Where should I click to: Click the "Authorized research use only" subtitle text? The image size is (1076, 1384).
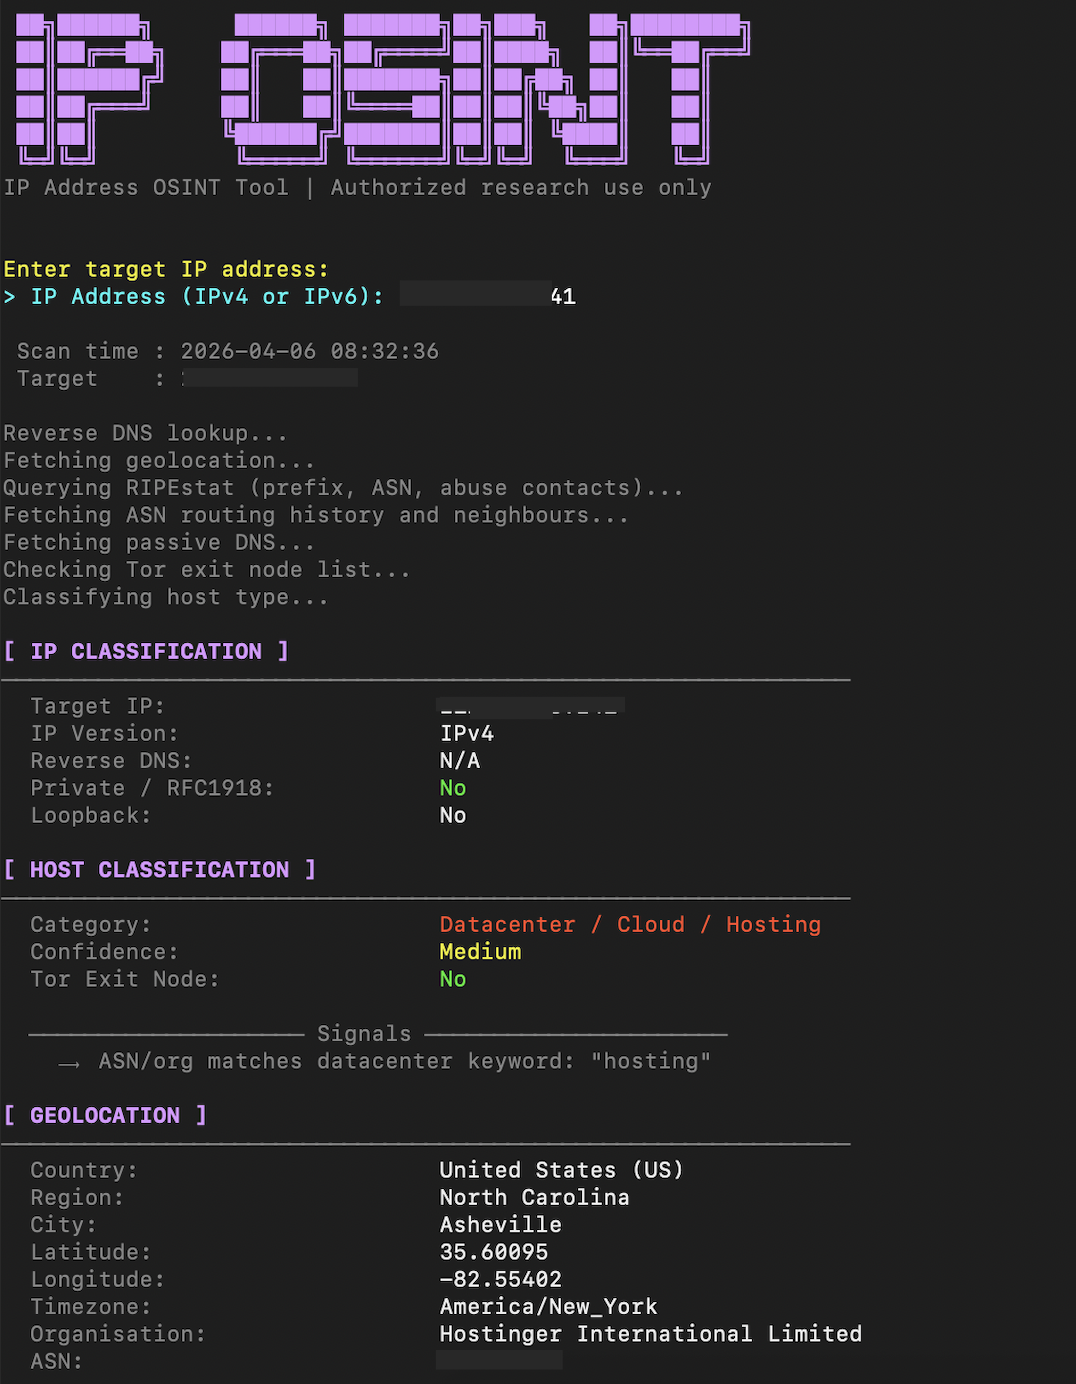point(521,188)
